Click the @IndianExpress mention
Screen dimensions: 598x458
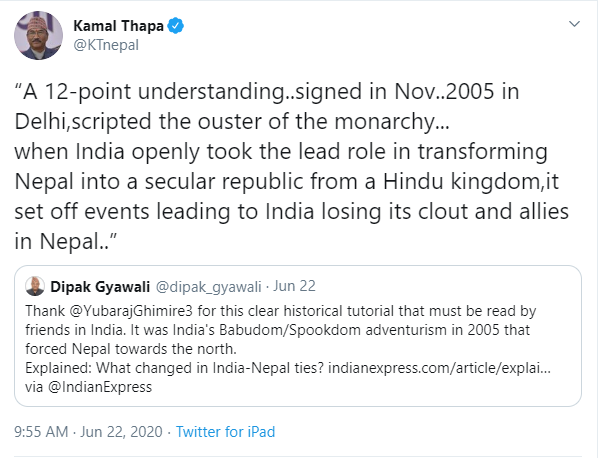[x=100, y=387]
